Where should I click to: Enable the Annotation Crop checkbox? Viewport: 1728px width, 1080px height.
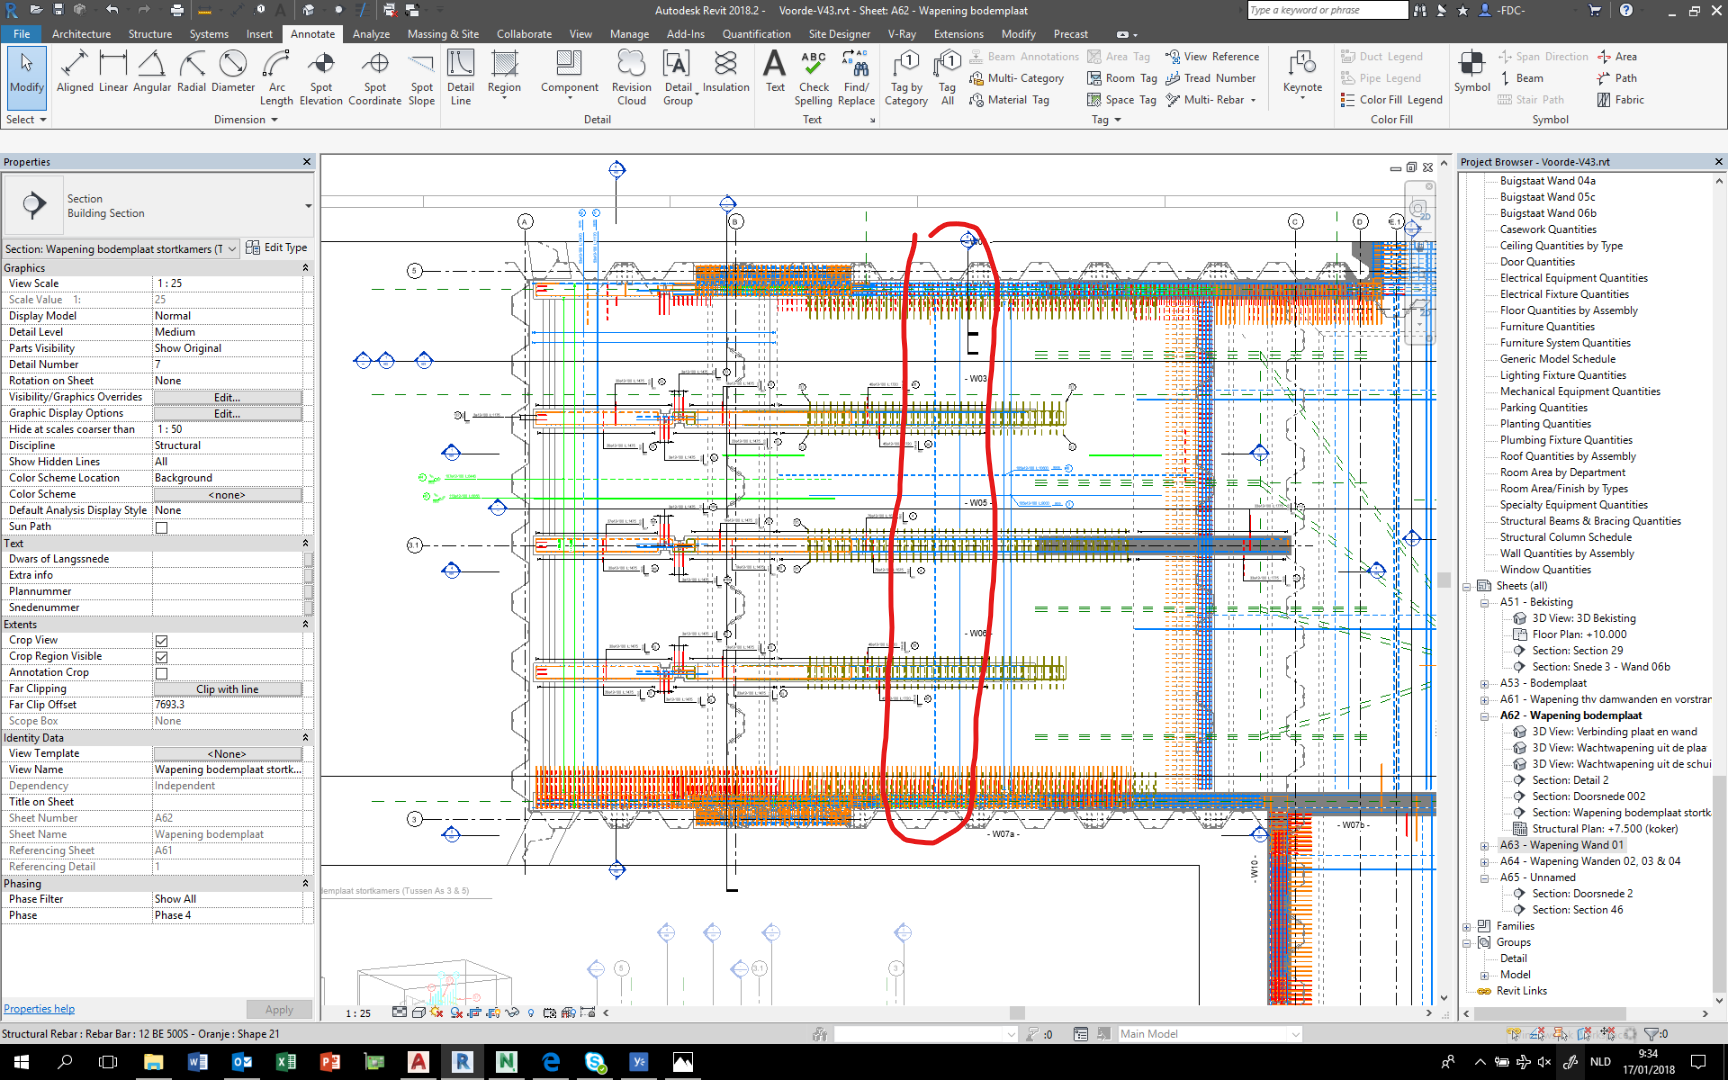(160, 672)
